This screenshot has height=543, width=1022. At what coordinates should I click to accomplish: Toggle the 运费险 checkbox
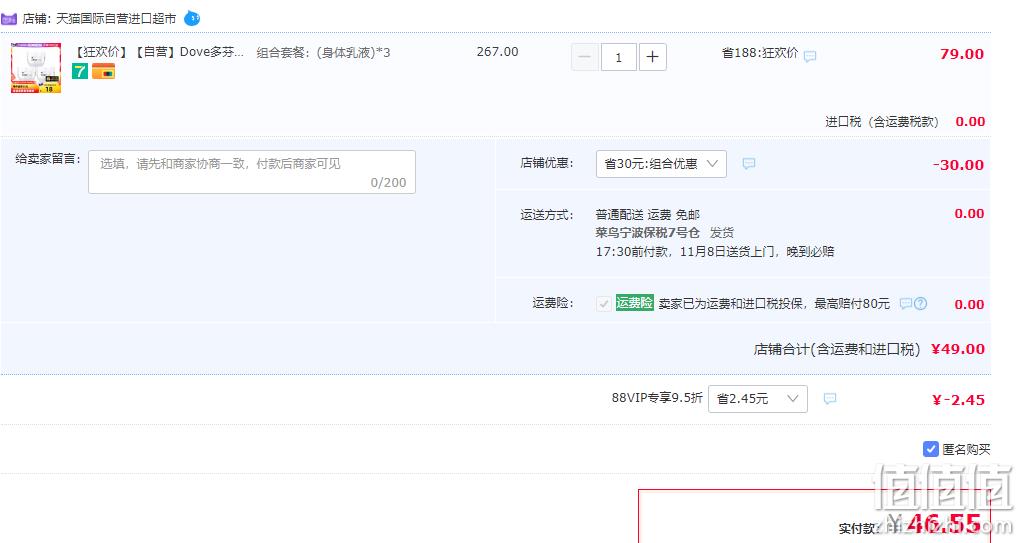click(604, 304)
